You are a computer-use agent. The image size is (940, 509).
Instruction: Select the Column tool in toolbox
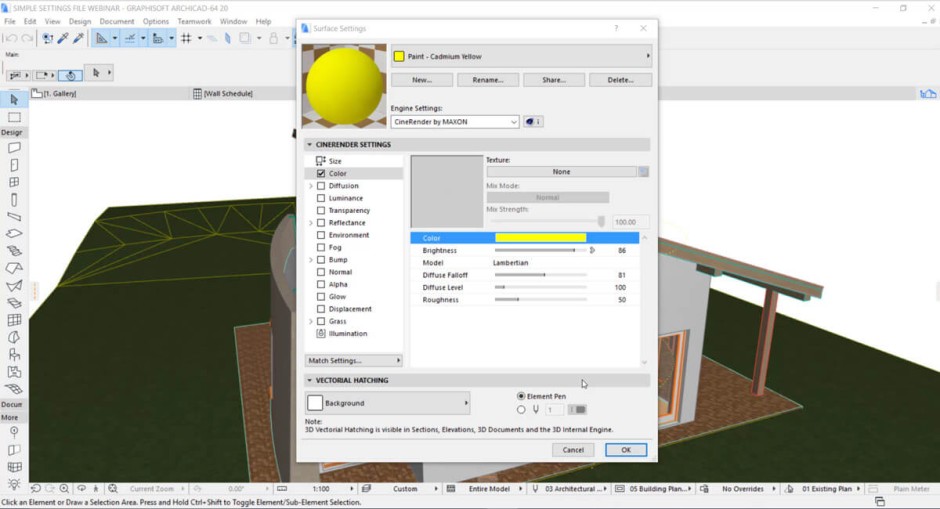click(14, 200)
